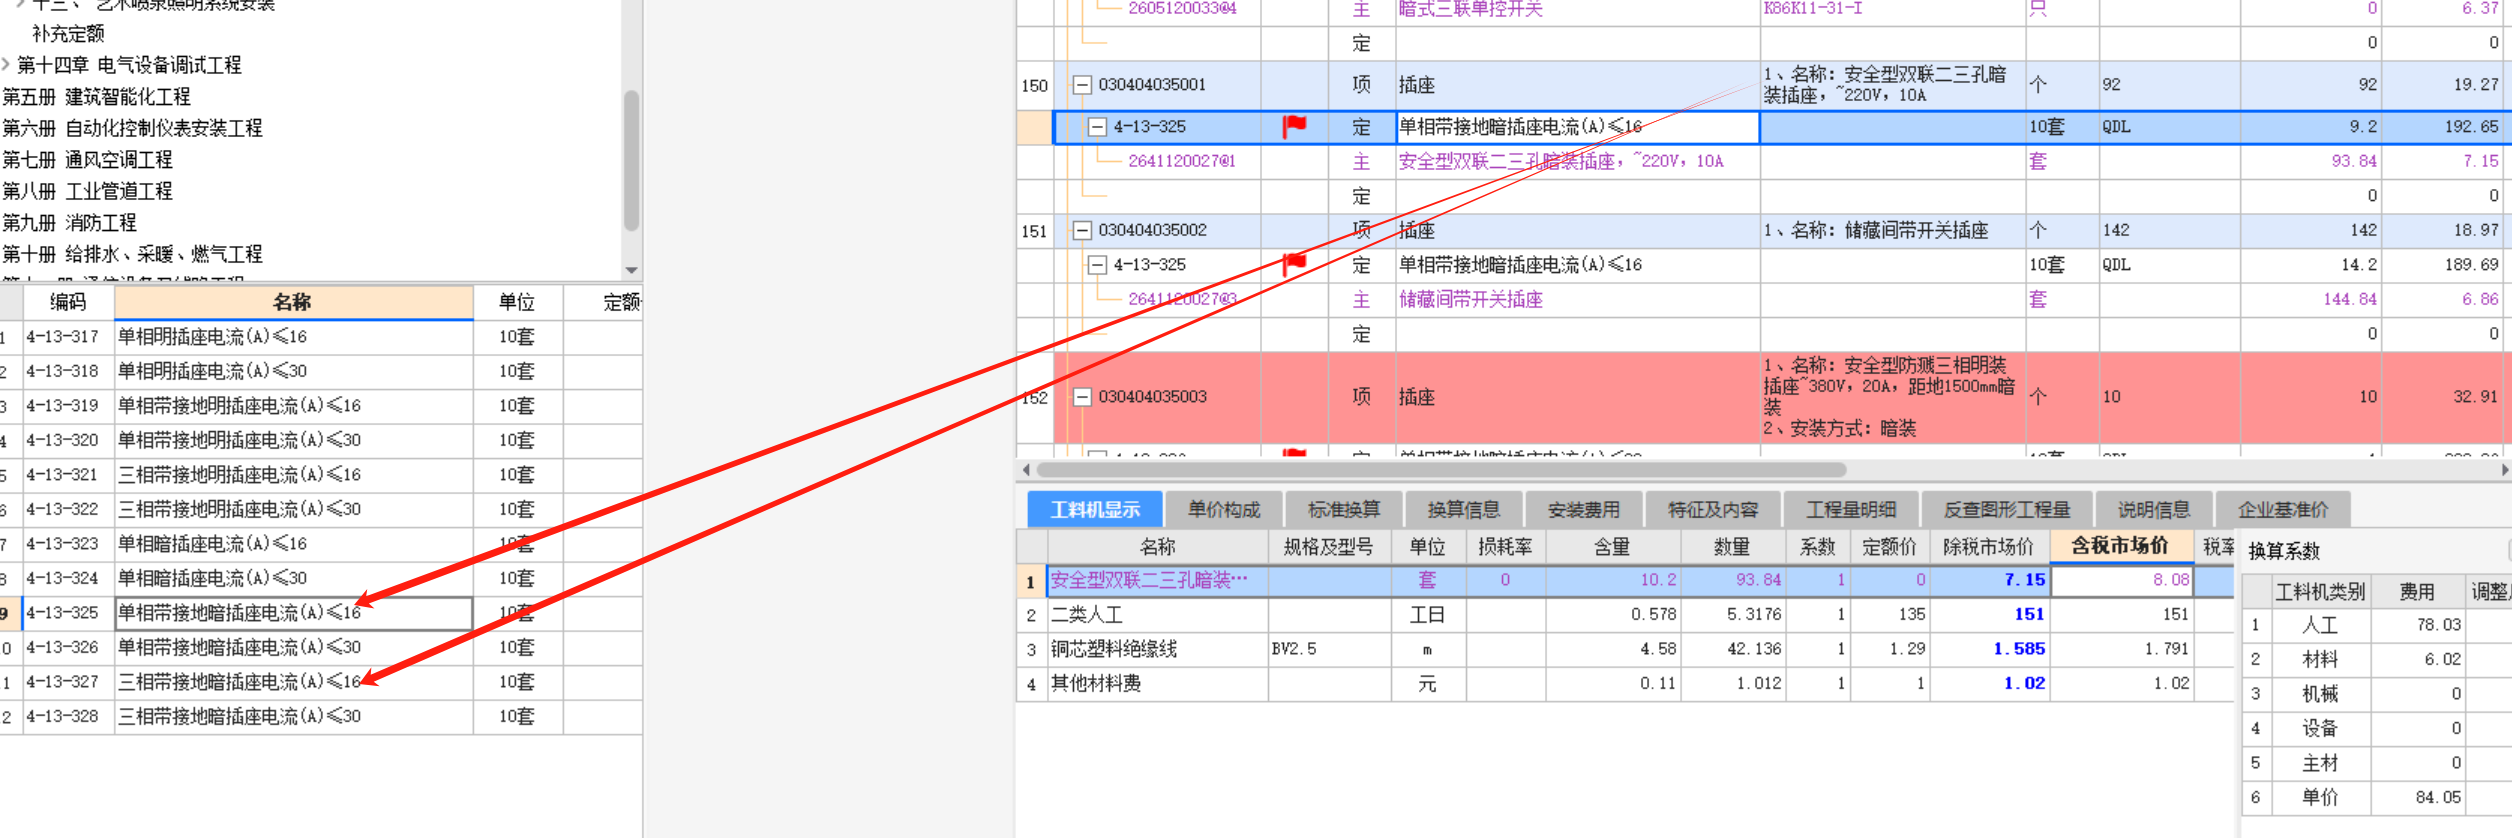The image size is (2512, 838).
Task: Click the name cell of the highlighted 4-13-325 row
Action: coord(1577,127)
